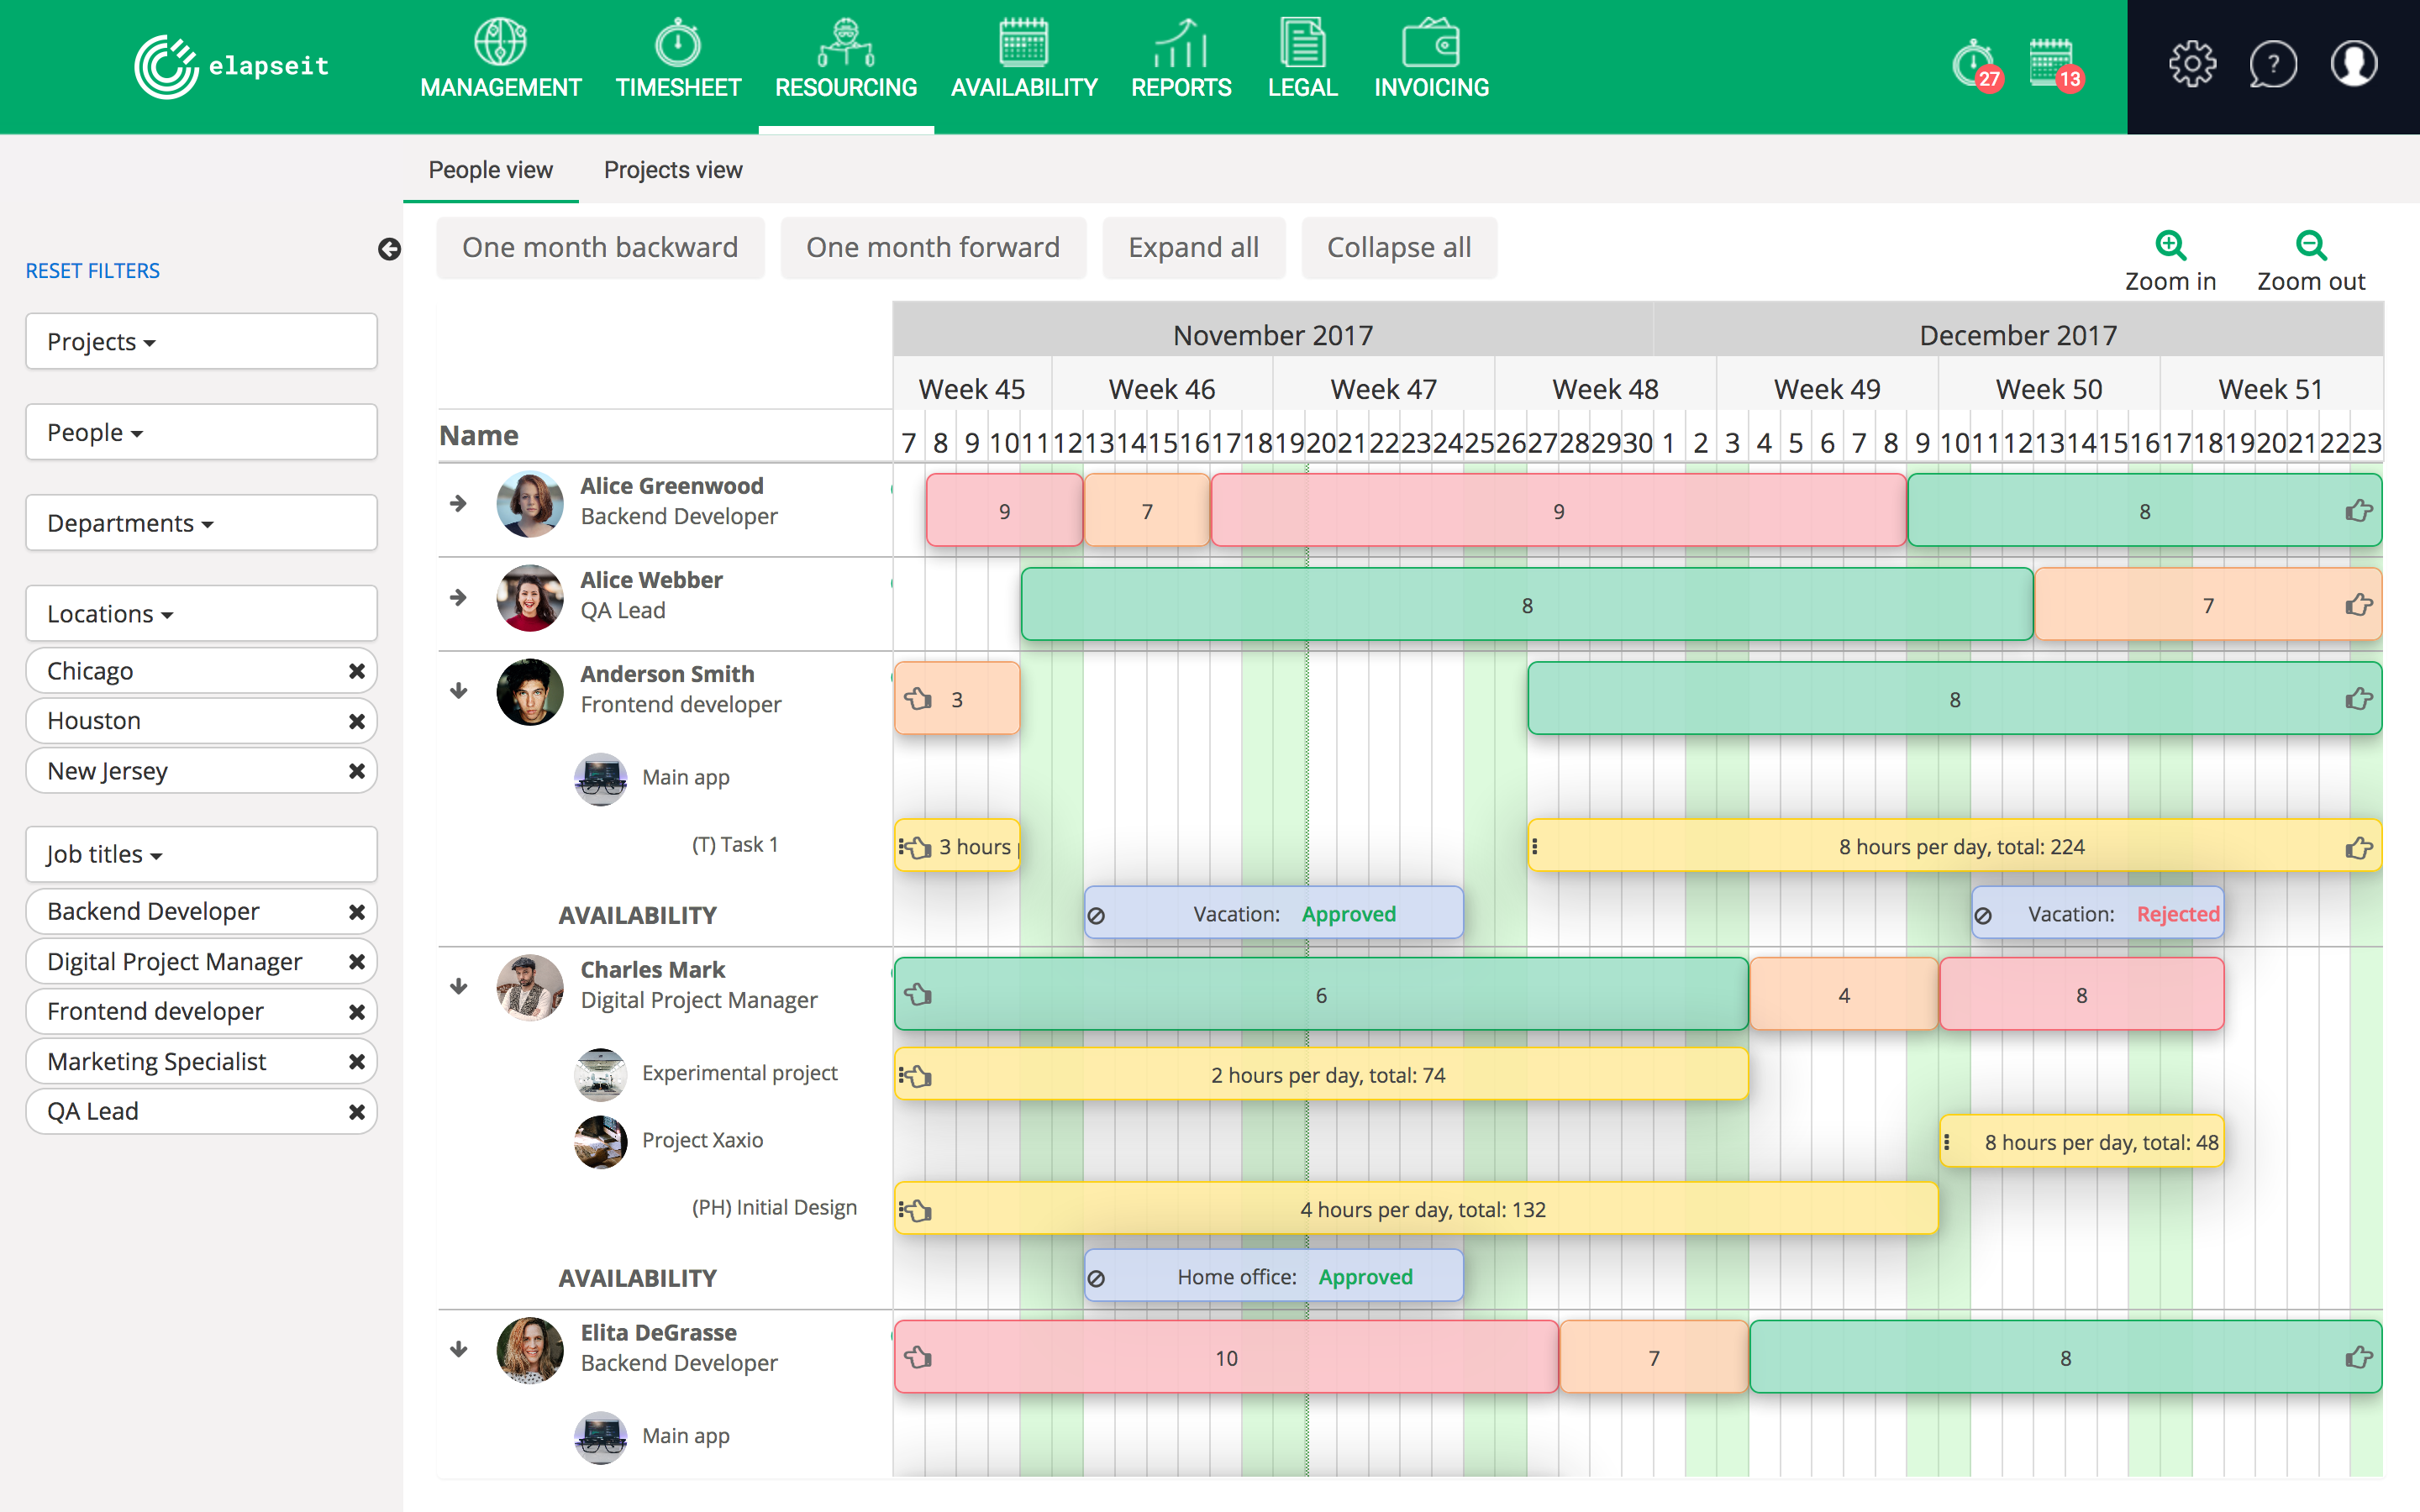Click the Reset Filters link
This screenshot has height=1512, width=2420.
point(94,268)
